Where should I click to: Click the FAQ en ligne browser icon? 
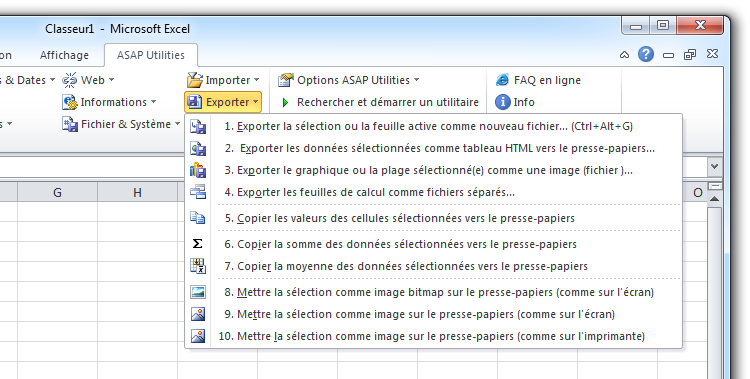(x=502, y=80)
